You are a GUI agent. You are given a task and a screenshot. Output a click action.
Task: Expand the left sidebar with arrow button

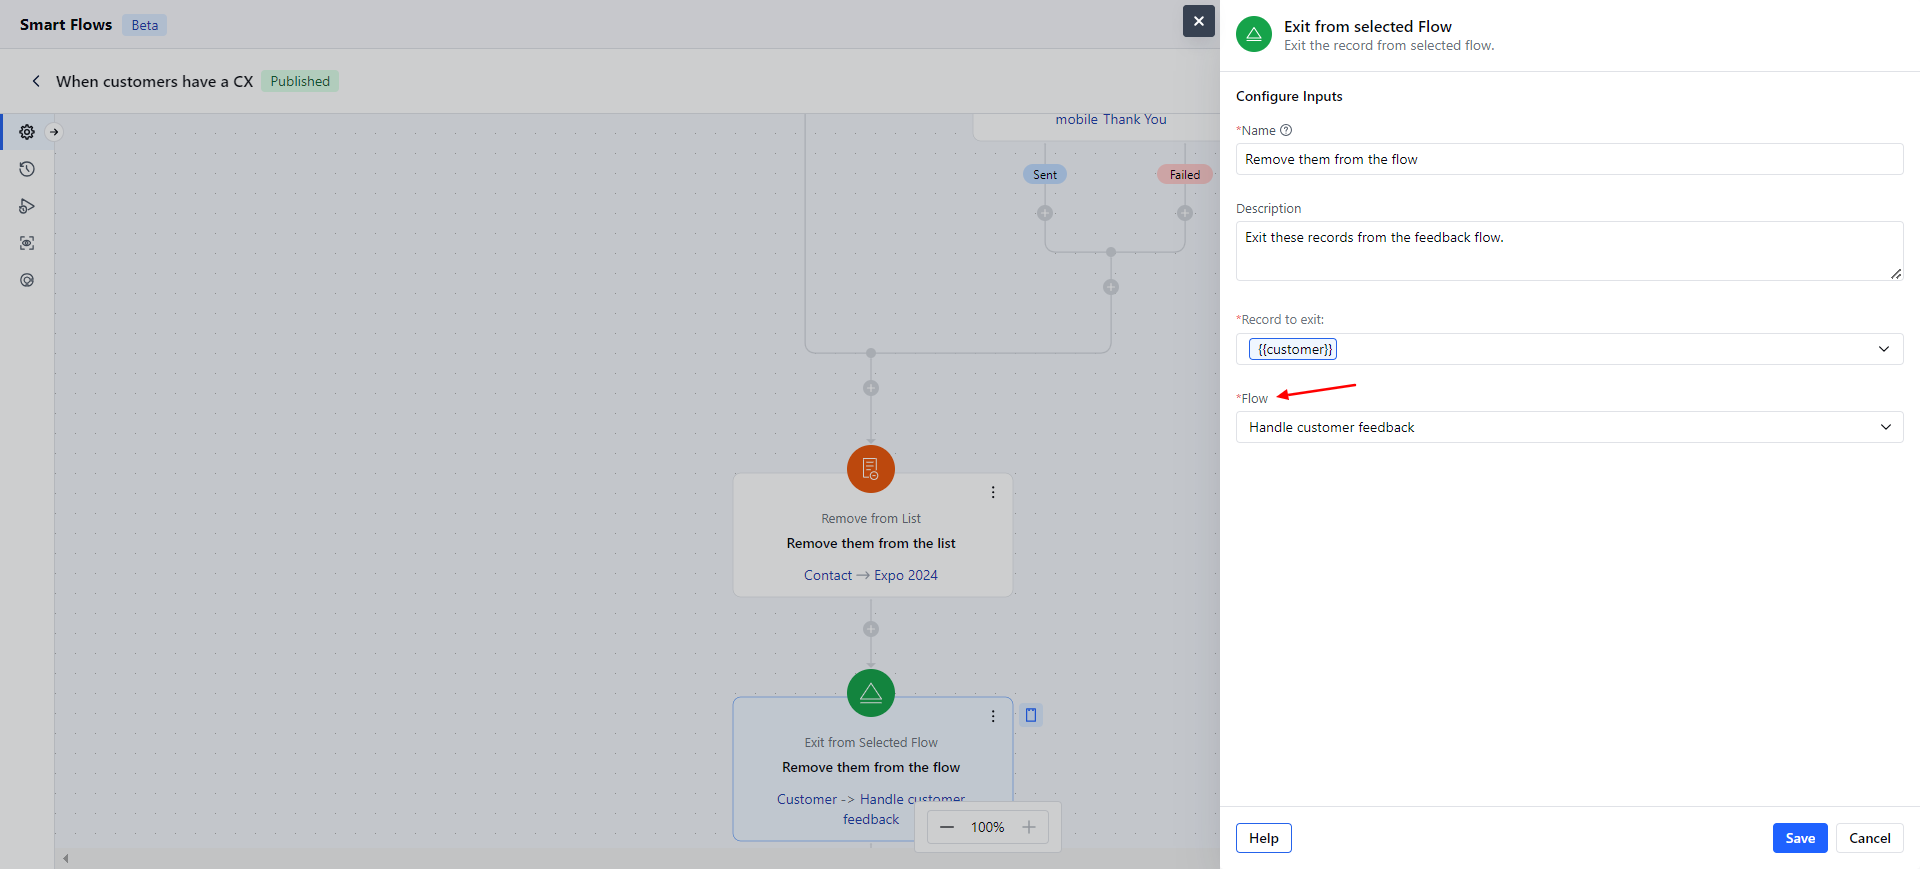54,132
